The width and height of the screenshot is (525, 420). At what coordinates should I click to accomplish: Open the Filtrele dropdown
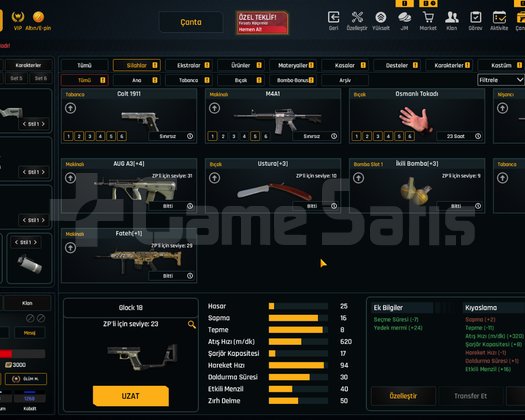pyautogui.click(x=501, y=80)
